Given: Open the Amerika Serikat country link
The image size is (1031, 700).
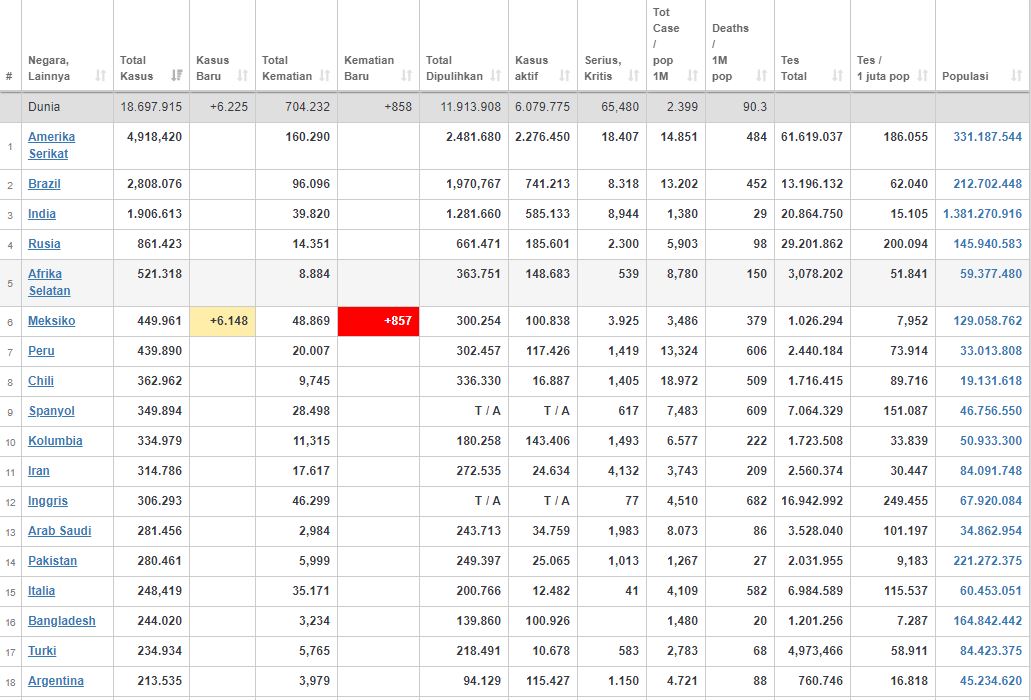Looking at the screenshot, I should [x=51, y=145].
